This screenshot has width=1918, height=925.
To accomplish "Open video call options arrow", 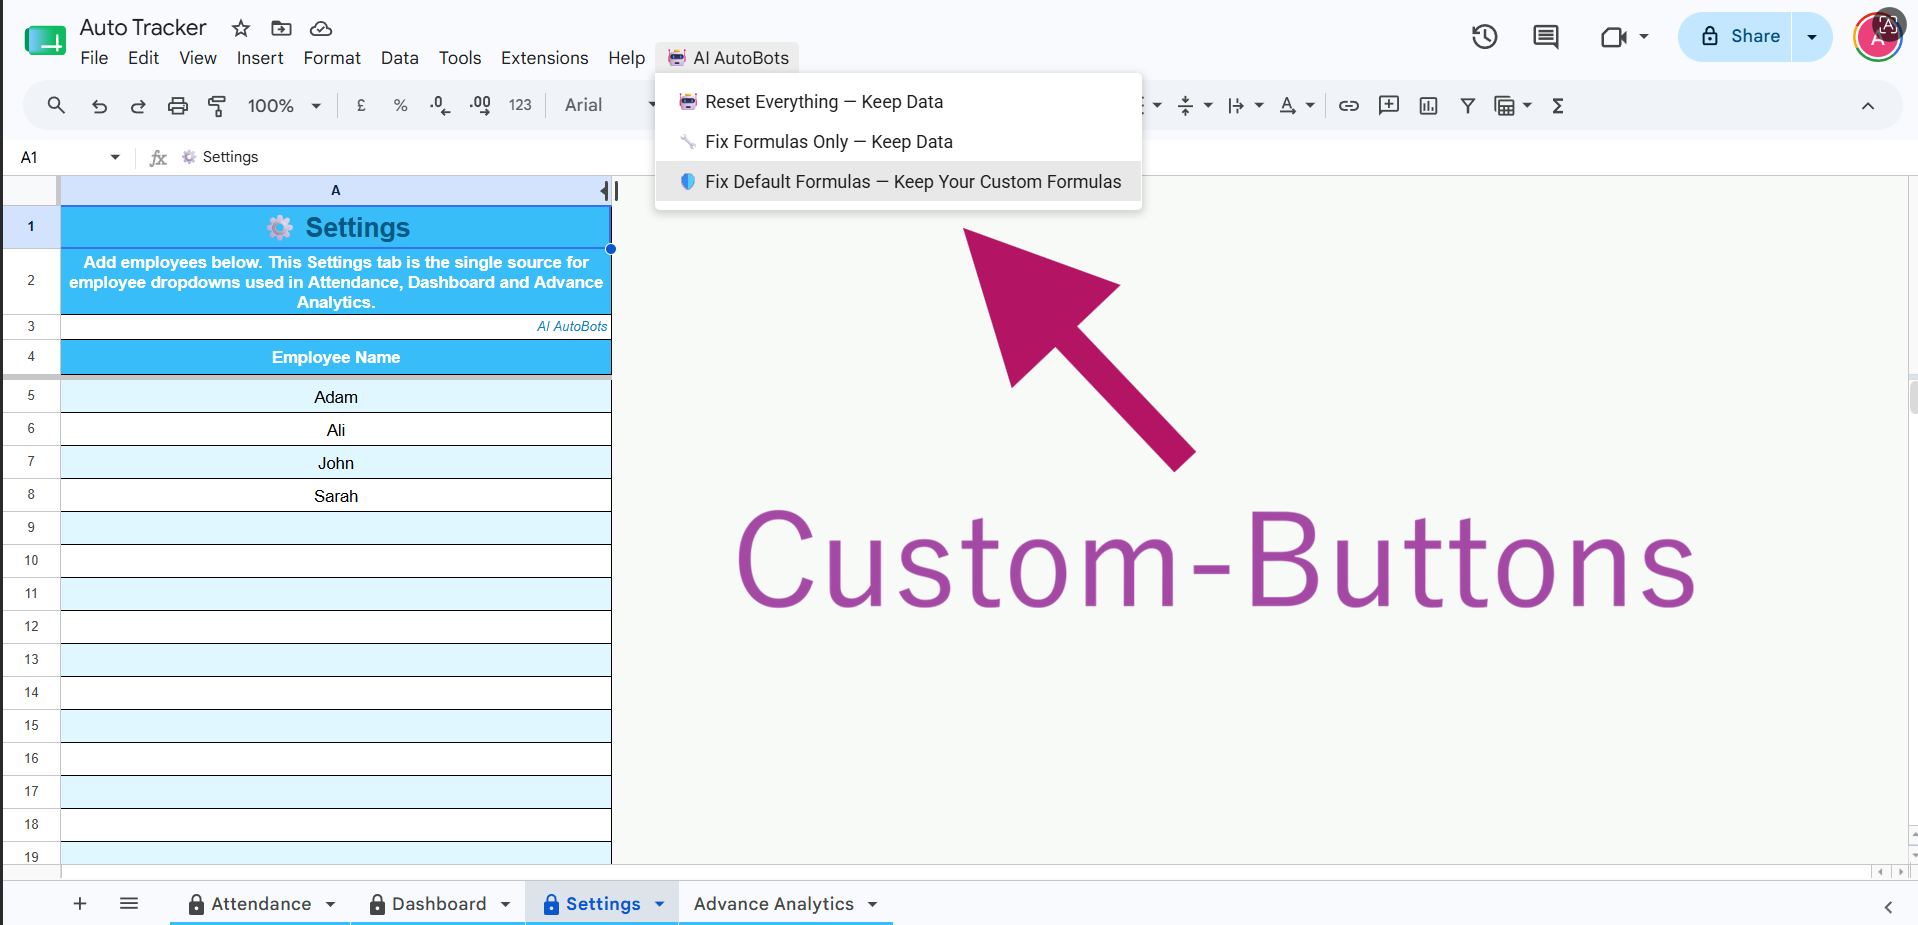I will click(x=1644, y=37).
